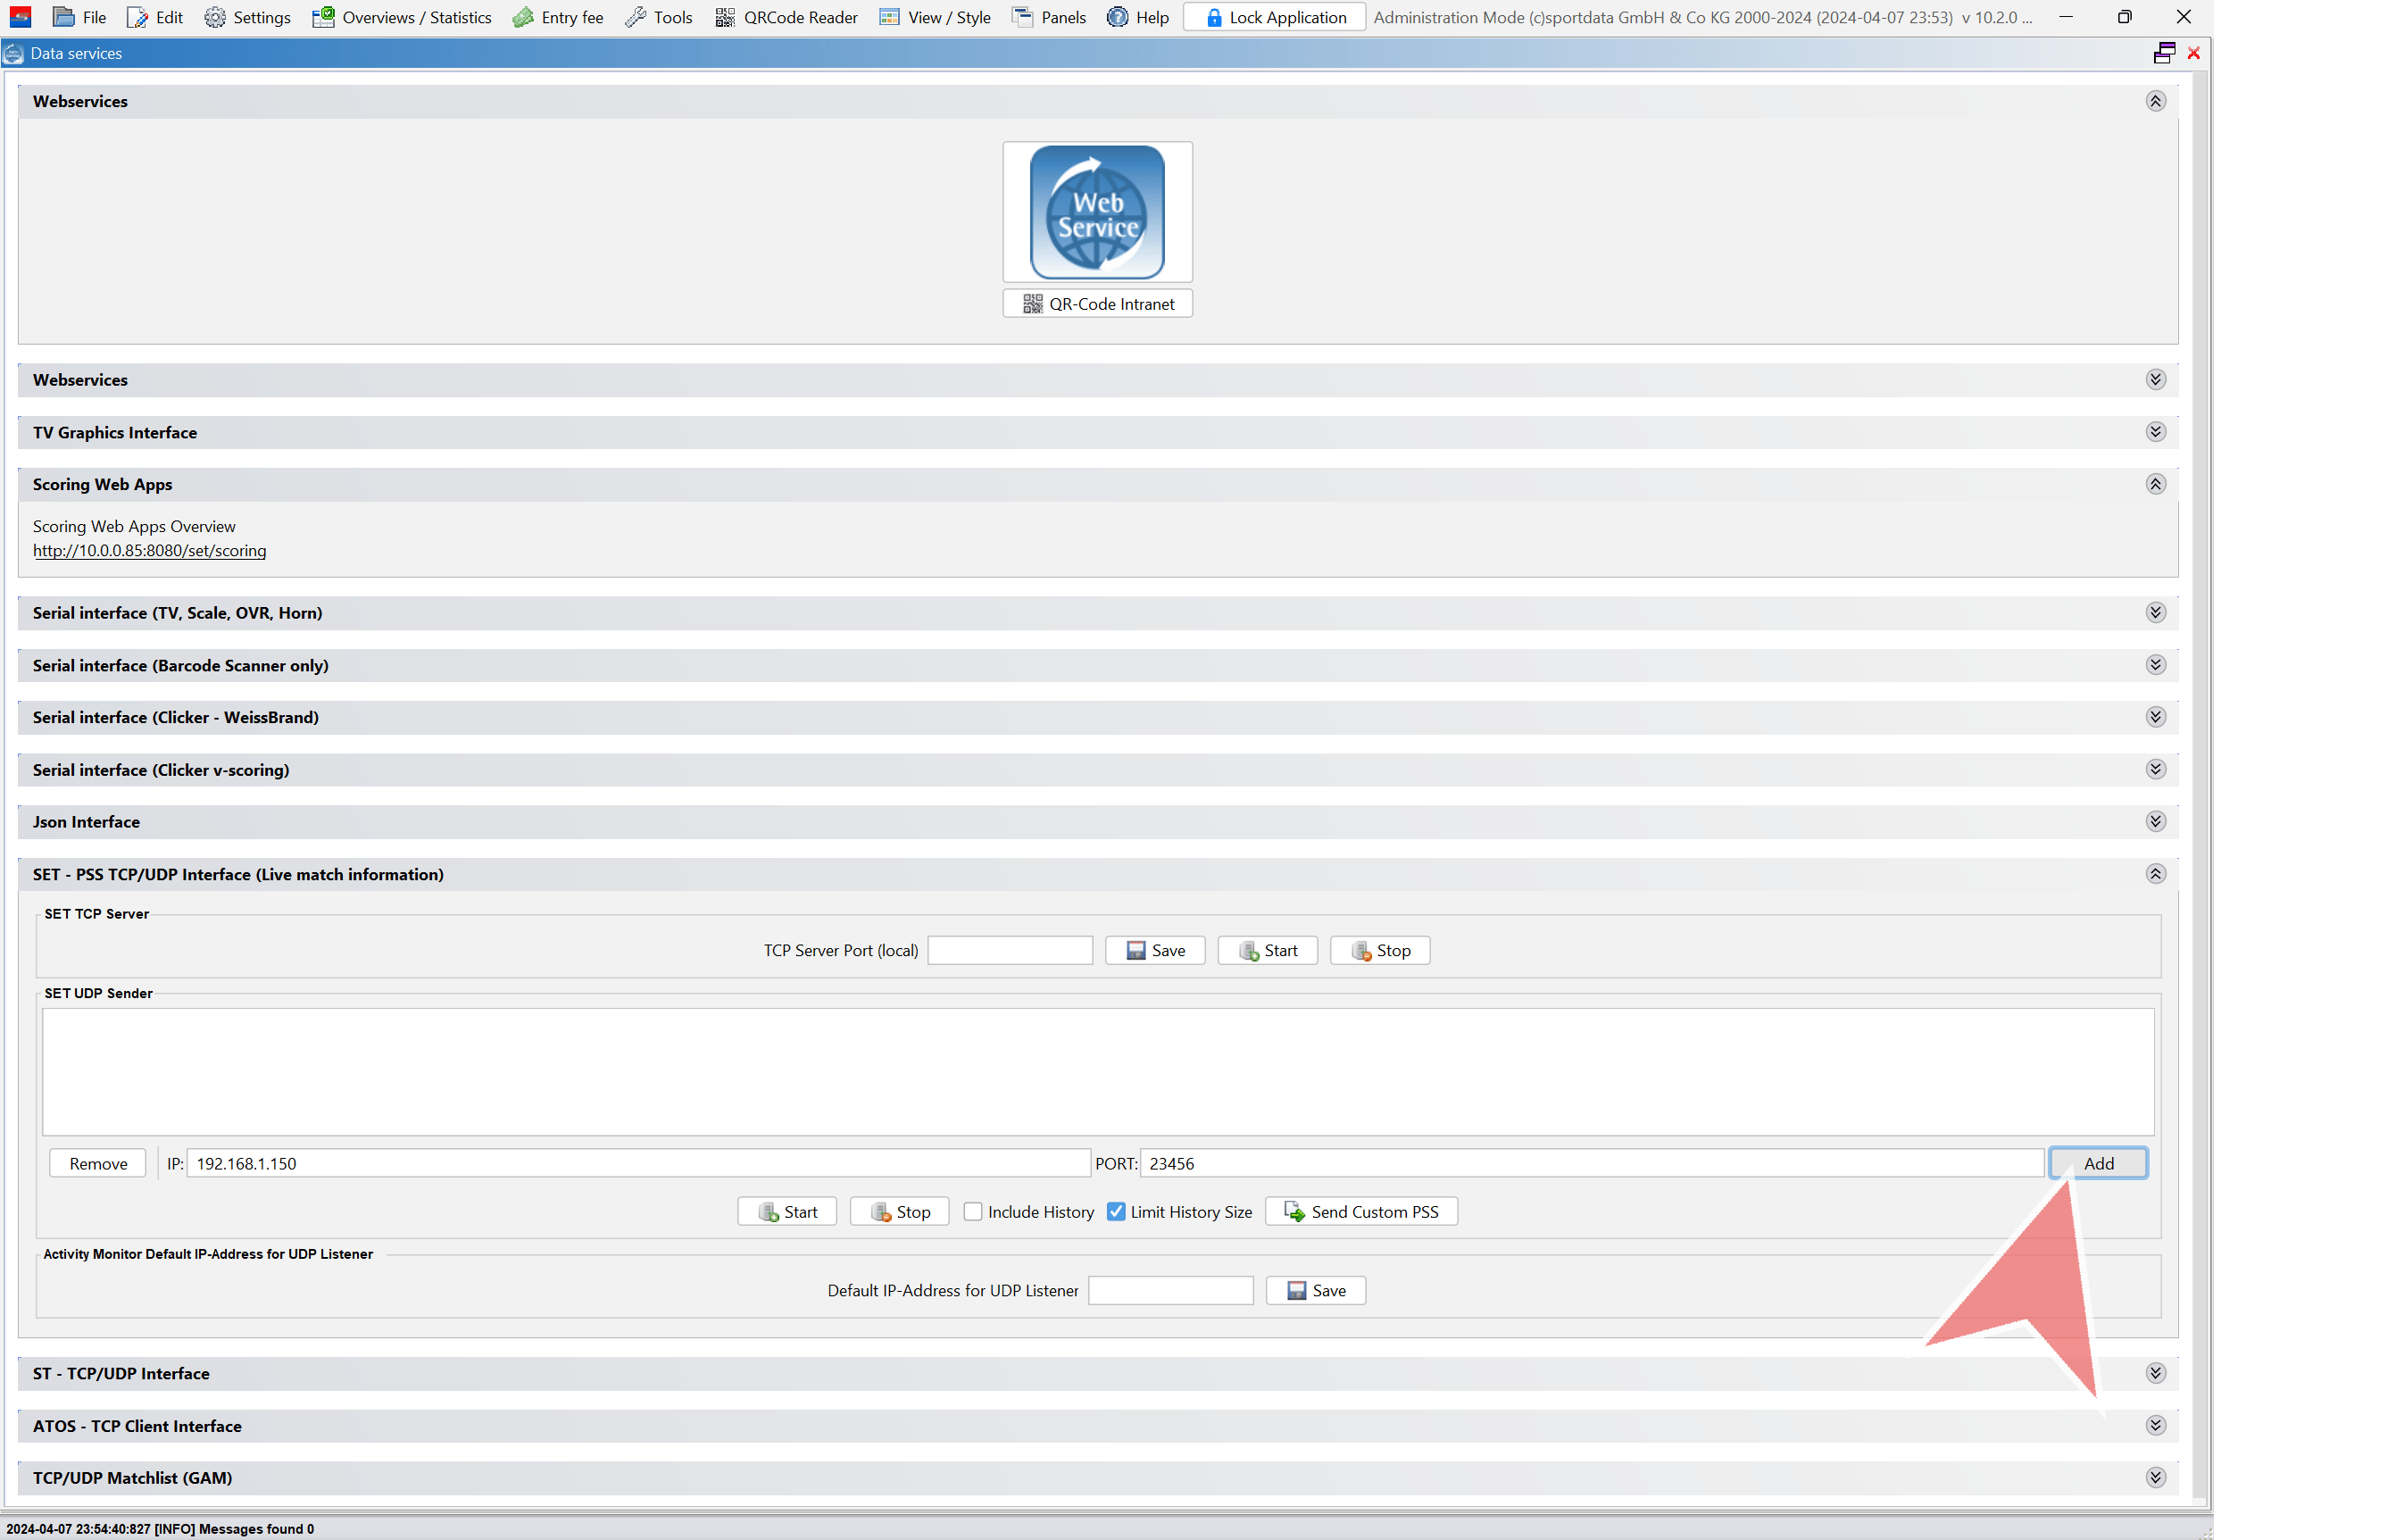2404x1540 pixels.
Task: Click the QR-Code Intranet button
Action: 1097,304
